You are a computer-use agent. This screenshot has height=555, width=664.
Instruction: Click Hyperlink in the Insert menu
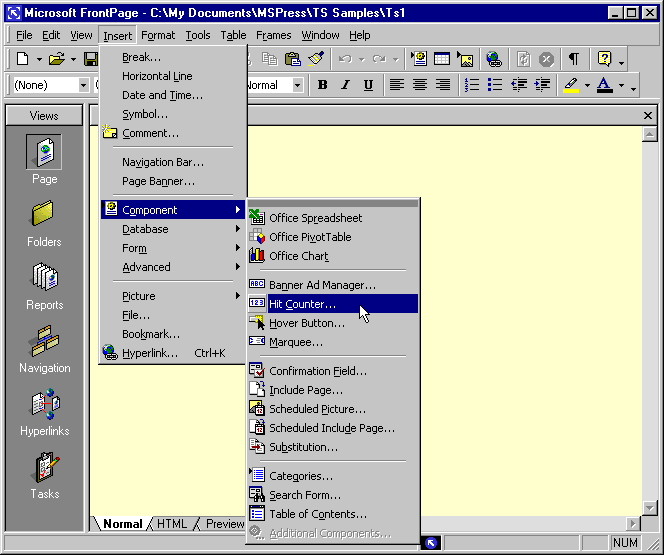[150, 353]
